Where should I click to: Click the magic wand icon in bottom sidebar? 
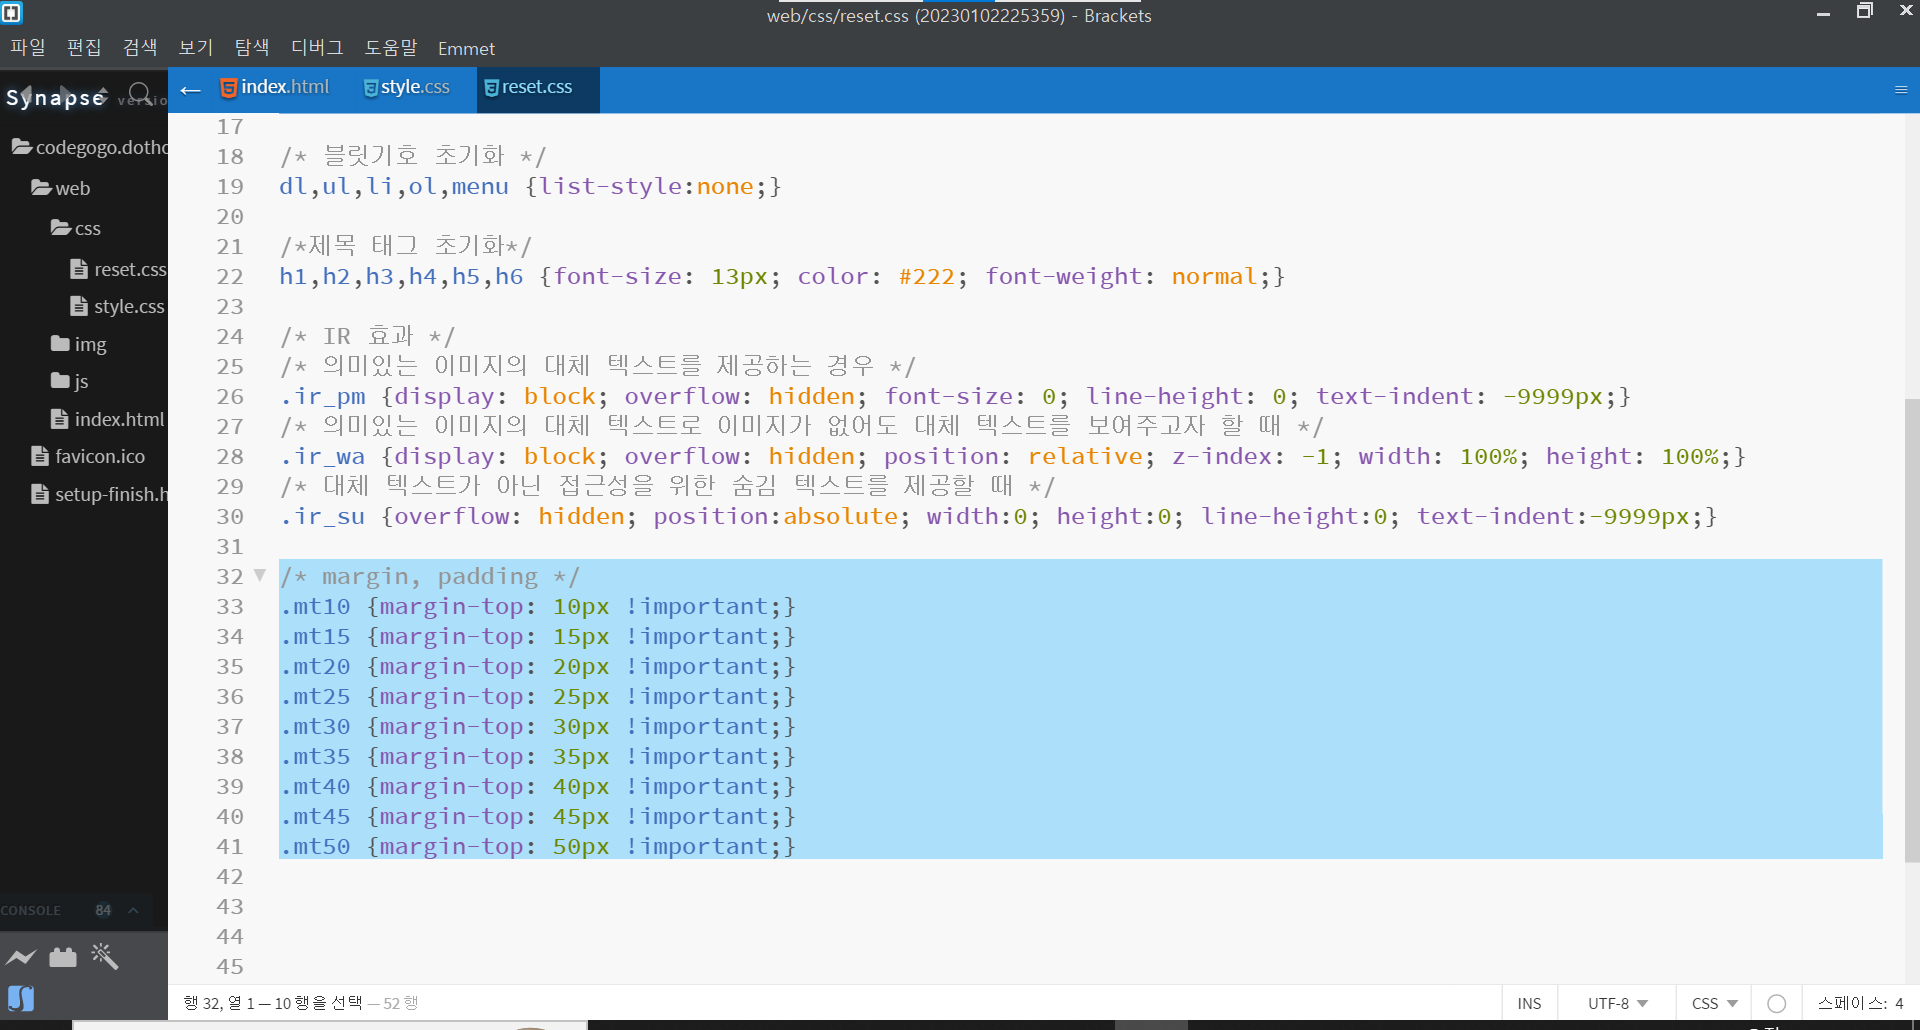point(104,957)
